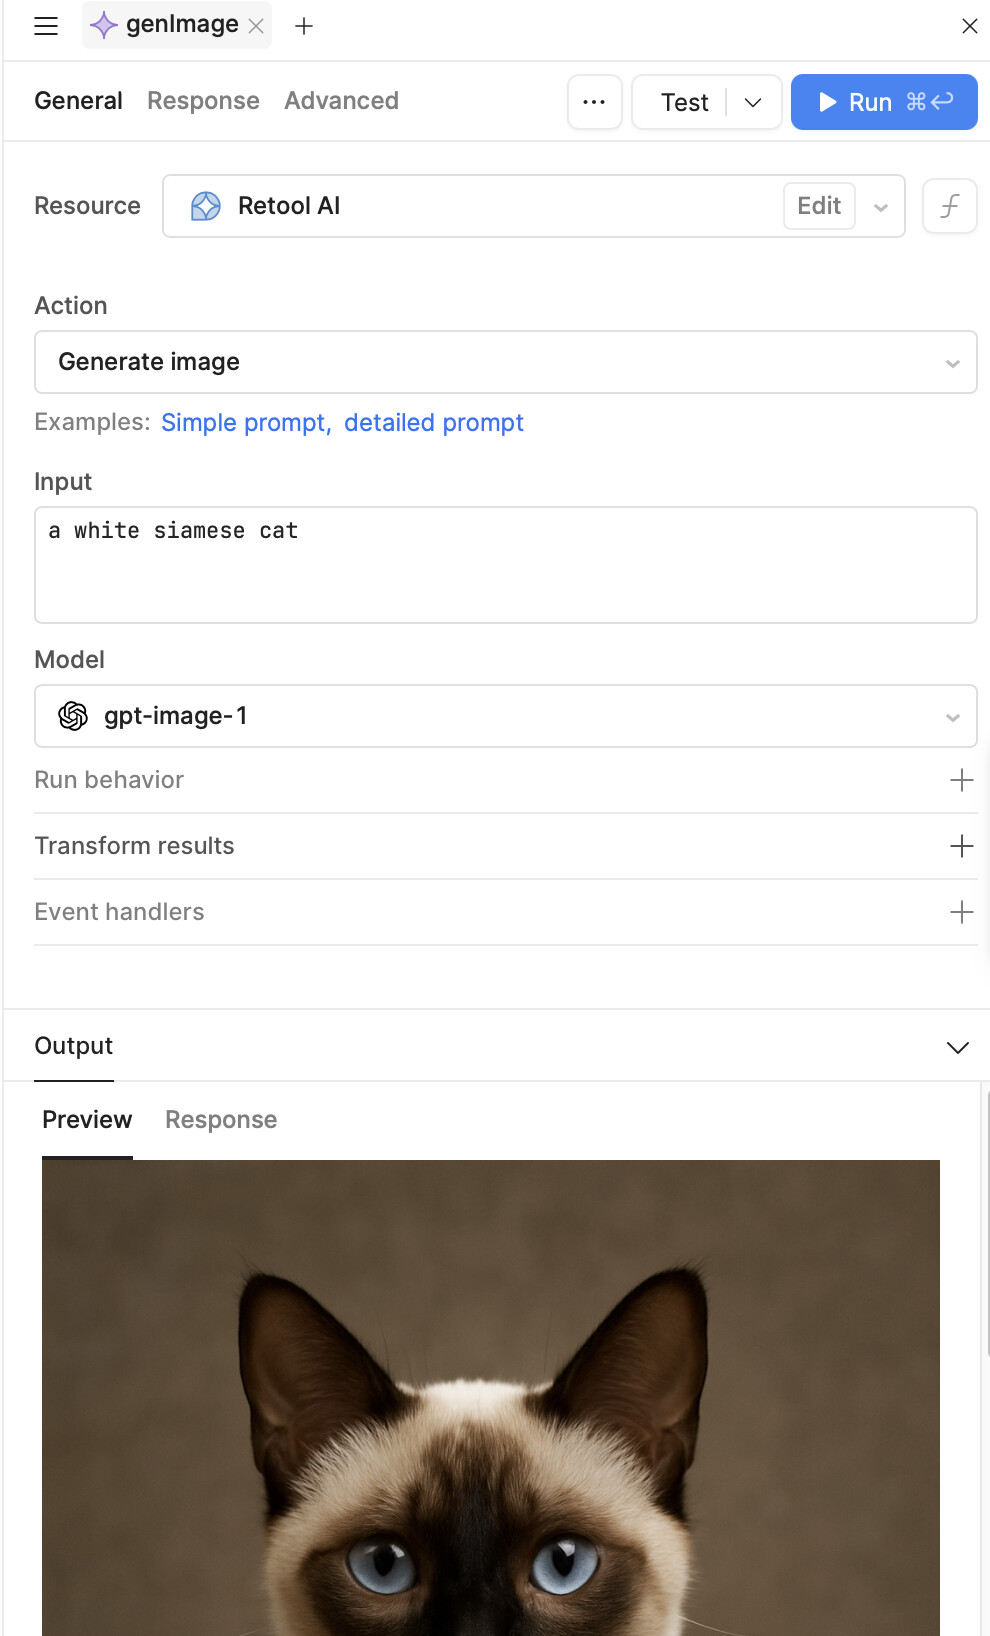Click the Retool AI resource icon
The image size is (990, 1636).
(x=206, y=206)
